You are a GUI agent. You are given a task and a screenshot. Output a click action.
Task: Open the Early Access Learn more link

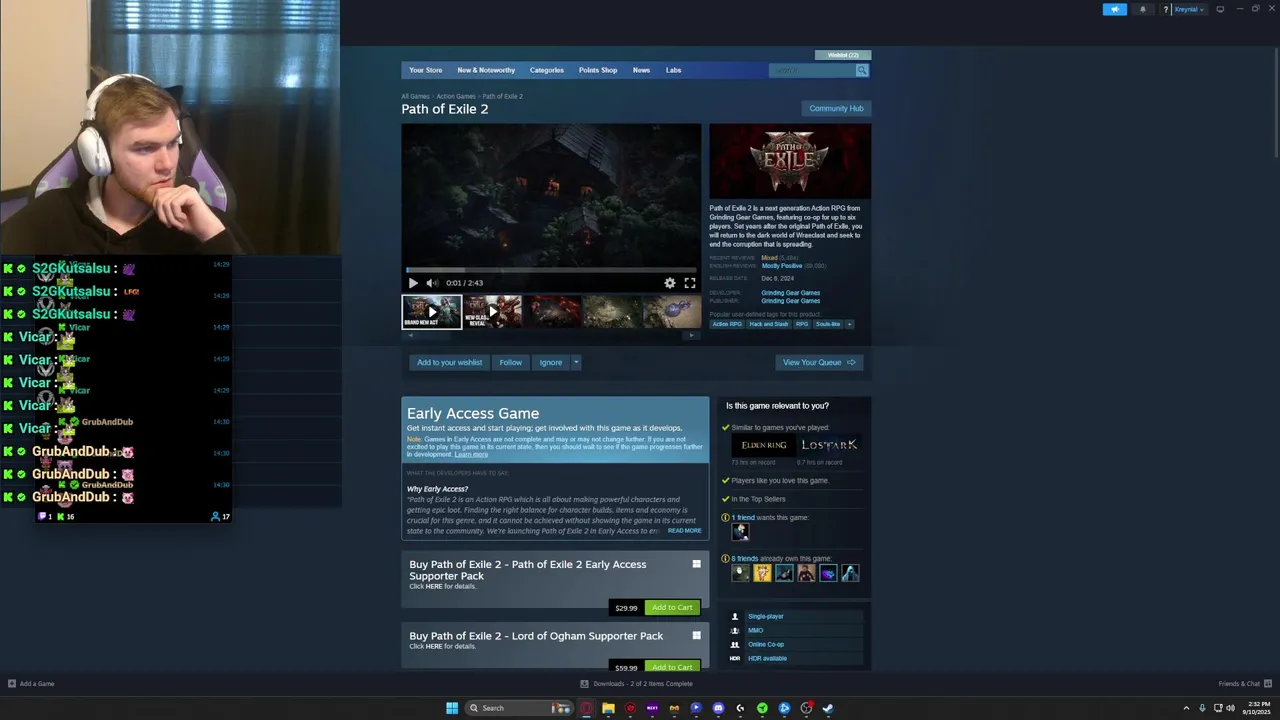point(471,454)
